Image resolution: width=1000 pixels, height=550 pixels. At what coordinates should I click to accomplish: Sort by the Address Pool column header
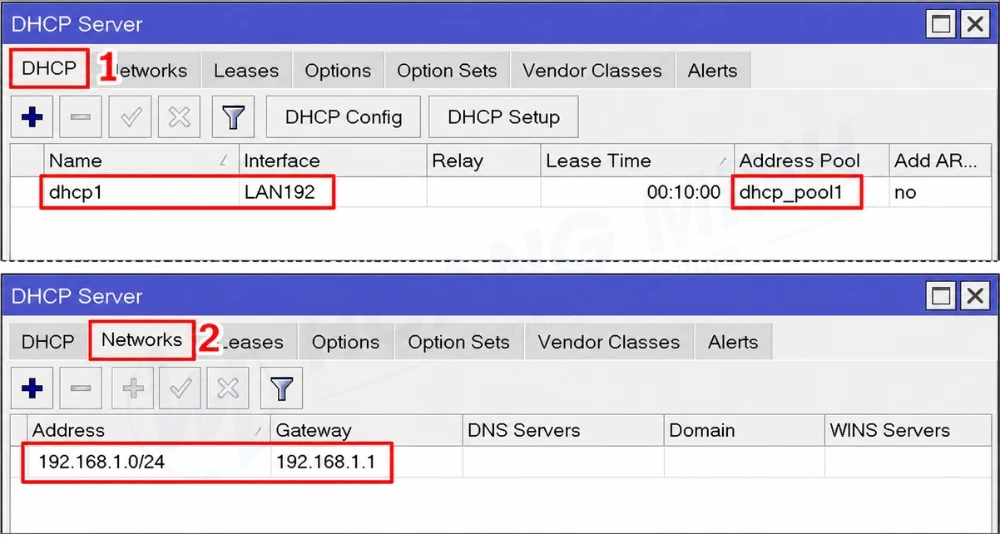click(811, 161)
